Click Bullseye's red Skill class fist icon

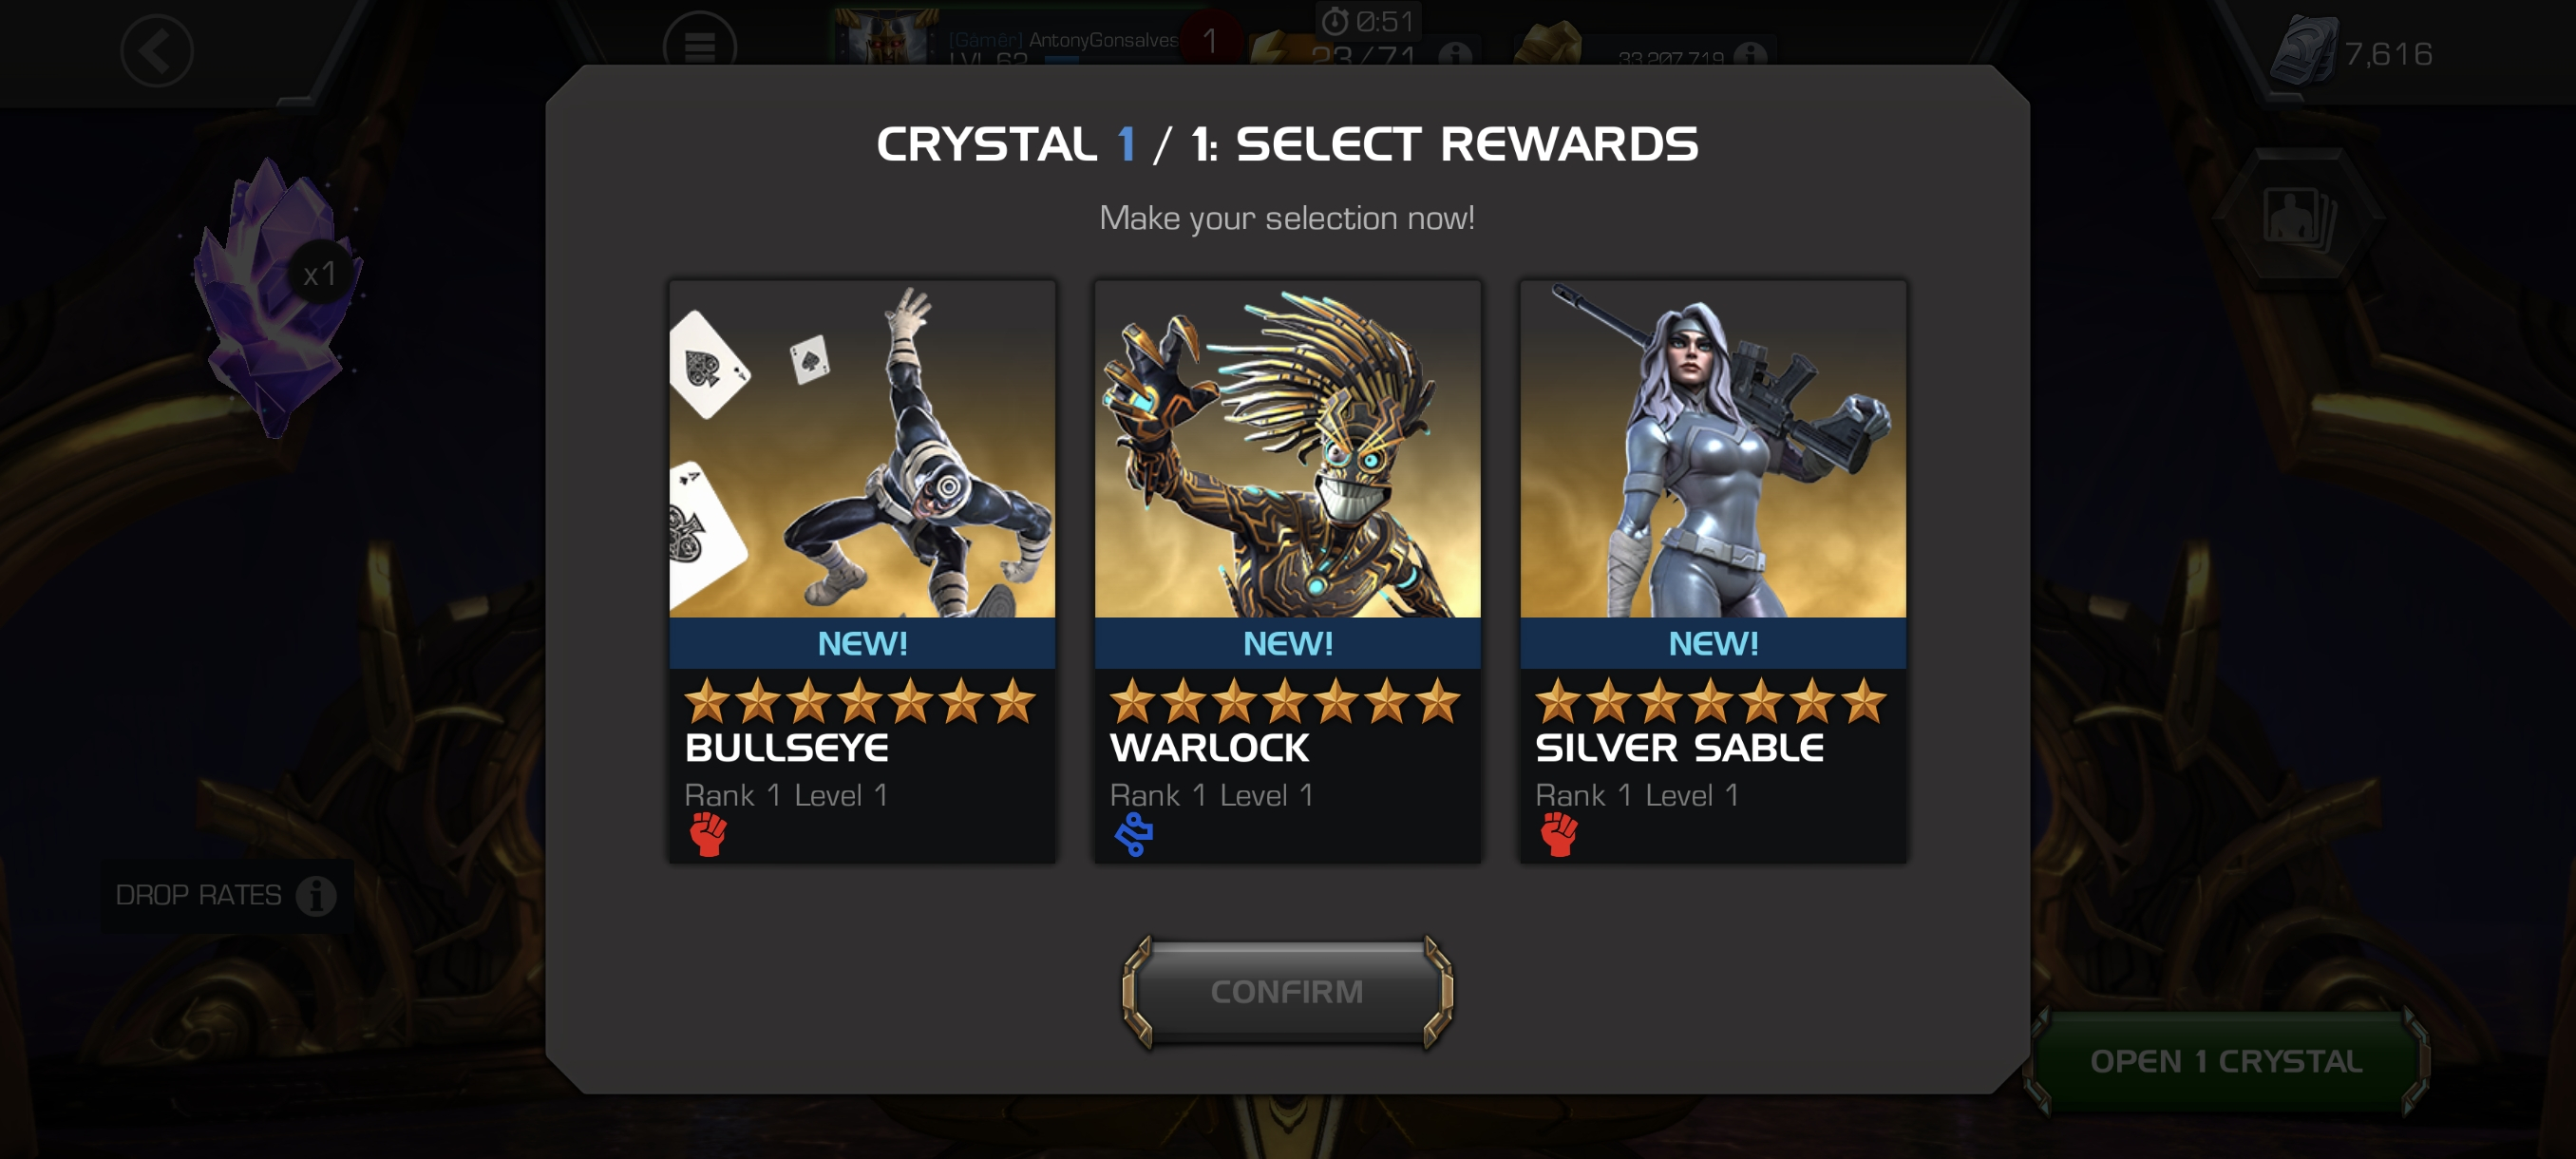pyautogui.click(x=708, y=834)
